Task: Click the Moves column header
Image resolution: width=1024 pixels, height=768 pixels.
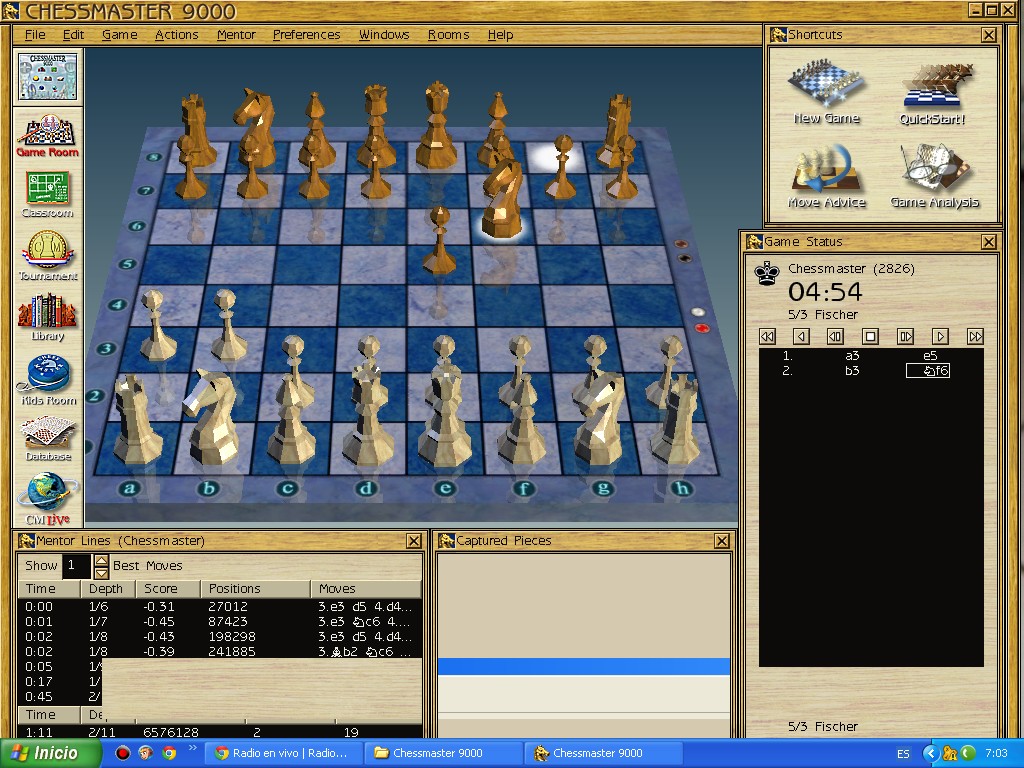Action: pos(366,588)
